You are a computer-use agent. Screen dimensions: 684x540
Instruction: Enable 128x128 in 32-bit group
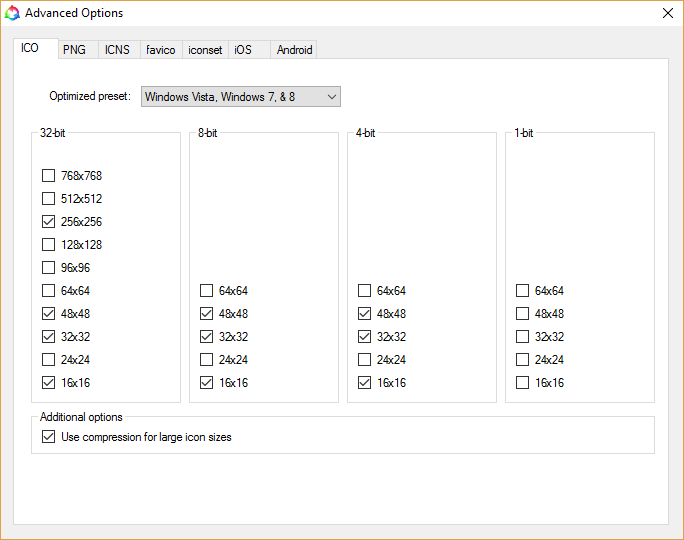click(49, 245)
